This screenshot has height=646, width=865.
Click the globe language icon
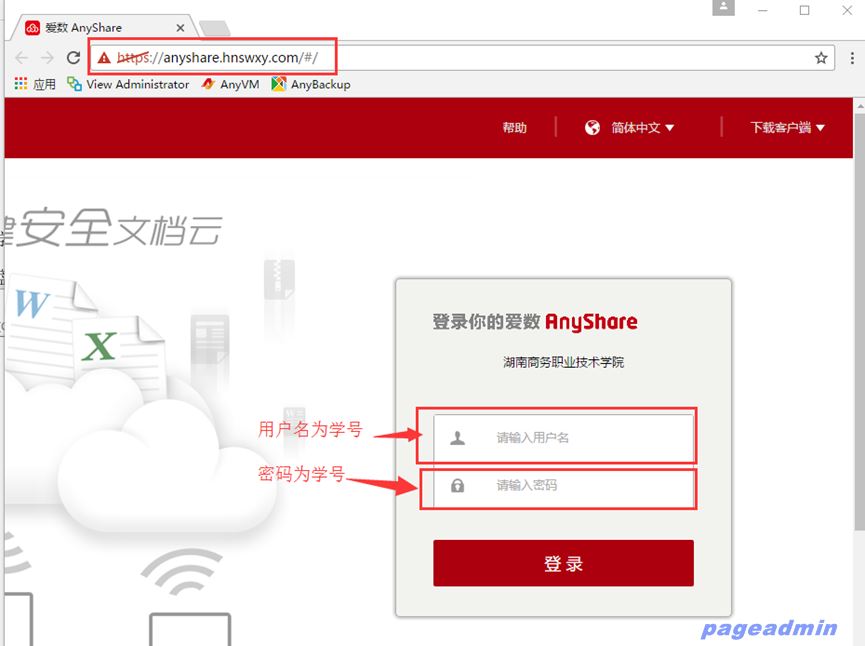(x=592, y=127)
